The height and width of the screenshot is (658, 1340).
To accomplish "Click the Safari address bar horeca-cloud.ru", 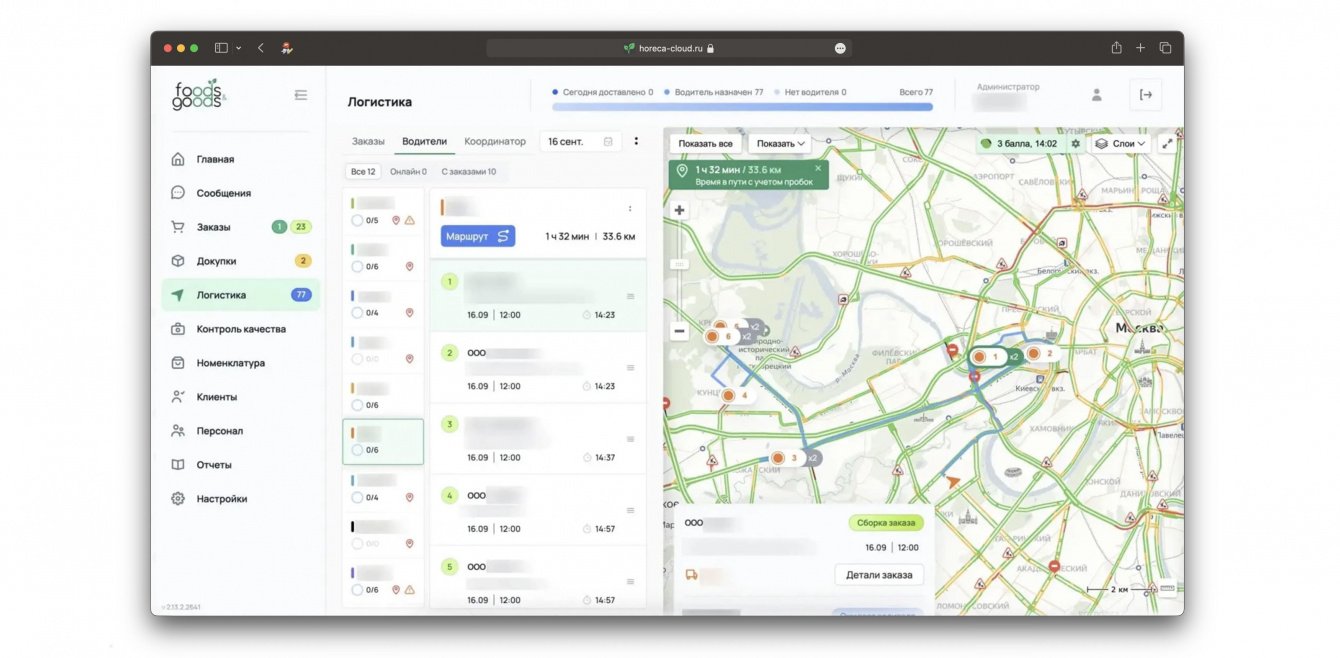I will (x=668, y=48).
